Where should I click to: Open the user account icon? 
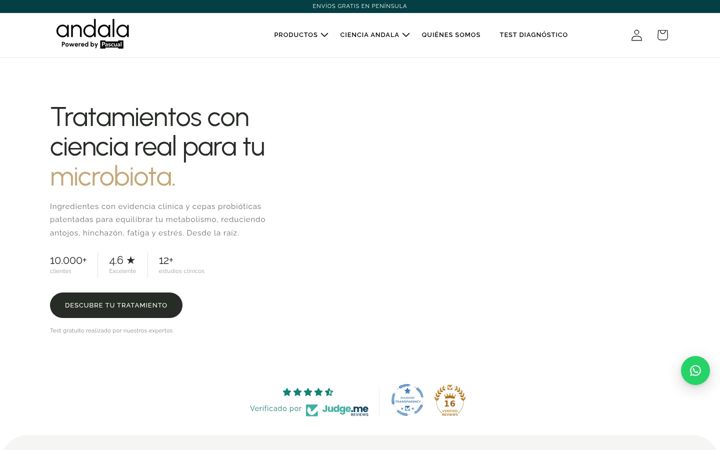coord(636,35)
